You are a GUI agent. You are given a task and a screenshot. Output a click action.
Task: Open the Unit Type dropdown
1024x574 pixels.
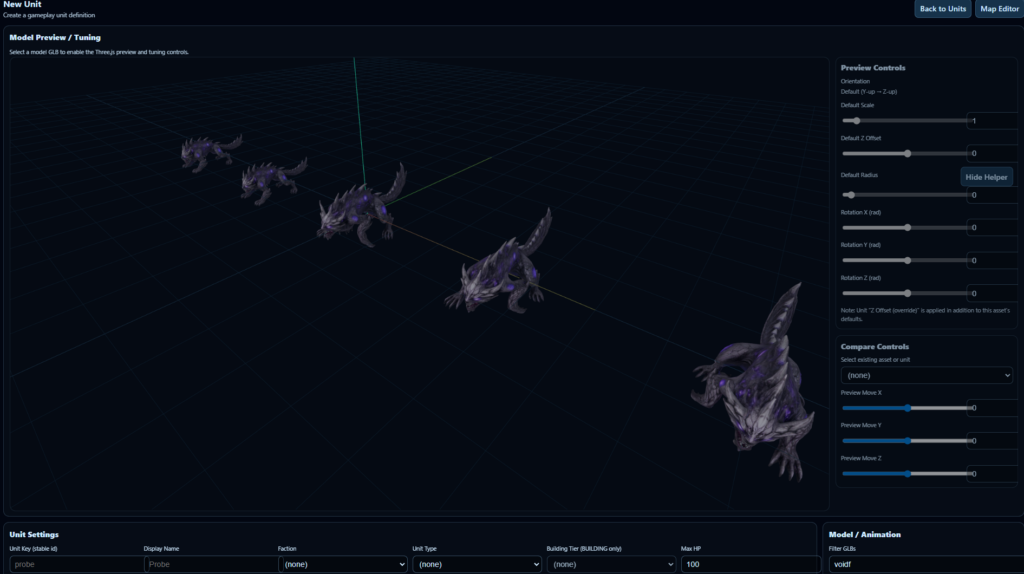point(476,564)
